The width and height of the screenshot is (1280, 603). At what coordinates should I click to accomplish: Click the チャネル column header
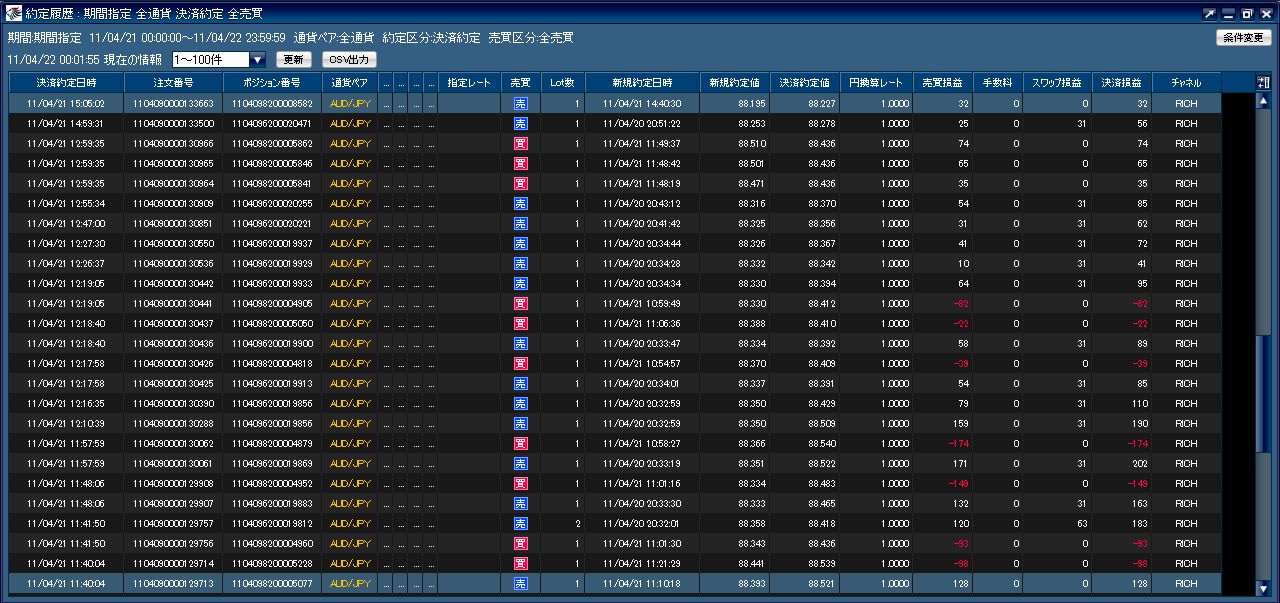[1186, 83]
